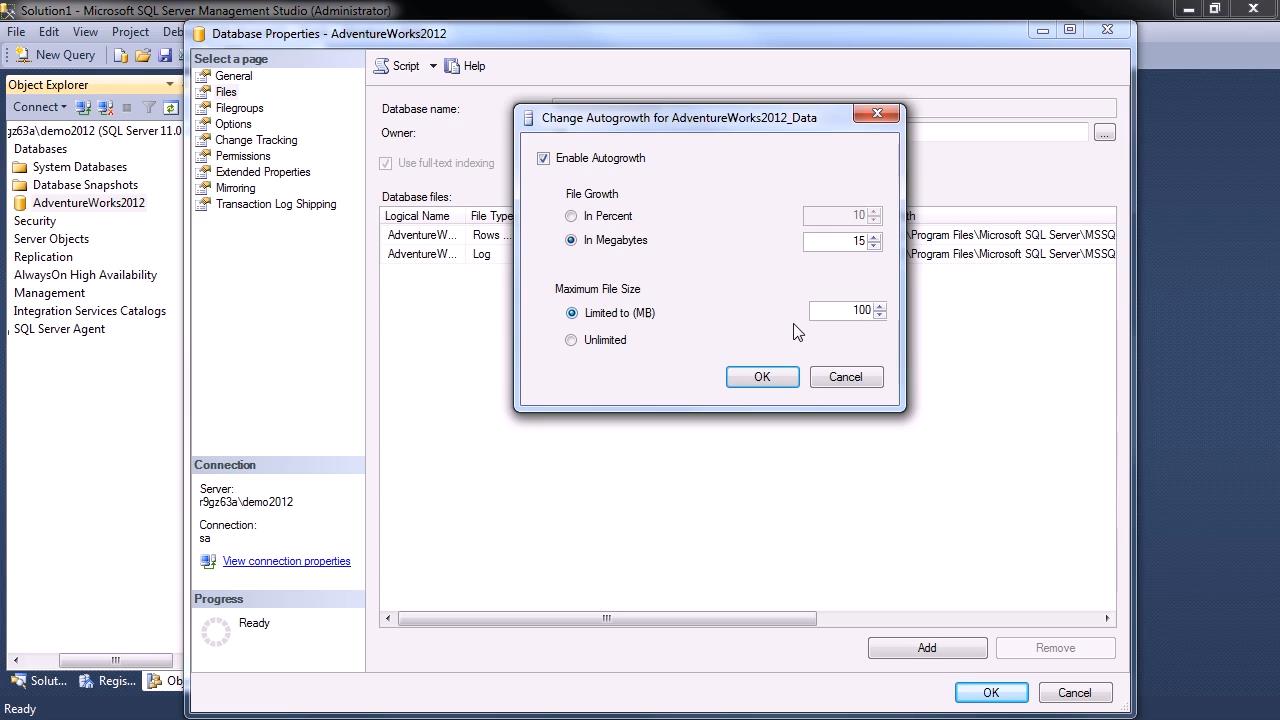
Task: Click the stepper arrows of maximum size field
Action: point(880,311)
